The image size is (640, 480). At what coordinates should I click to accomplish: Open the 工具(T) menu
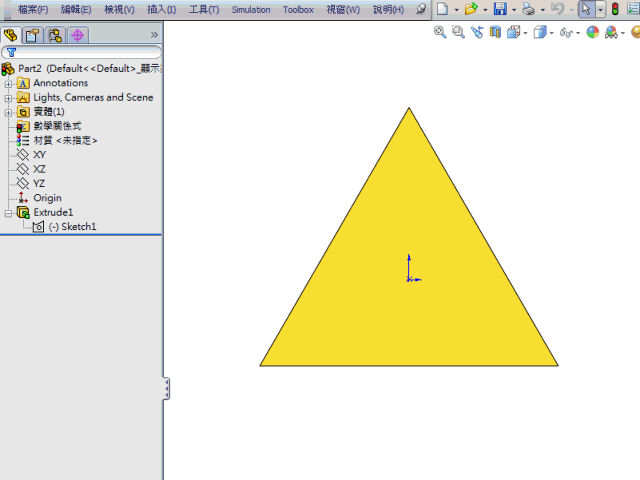click(x=204, y=9)
